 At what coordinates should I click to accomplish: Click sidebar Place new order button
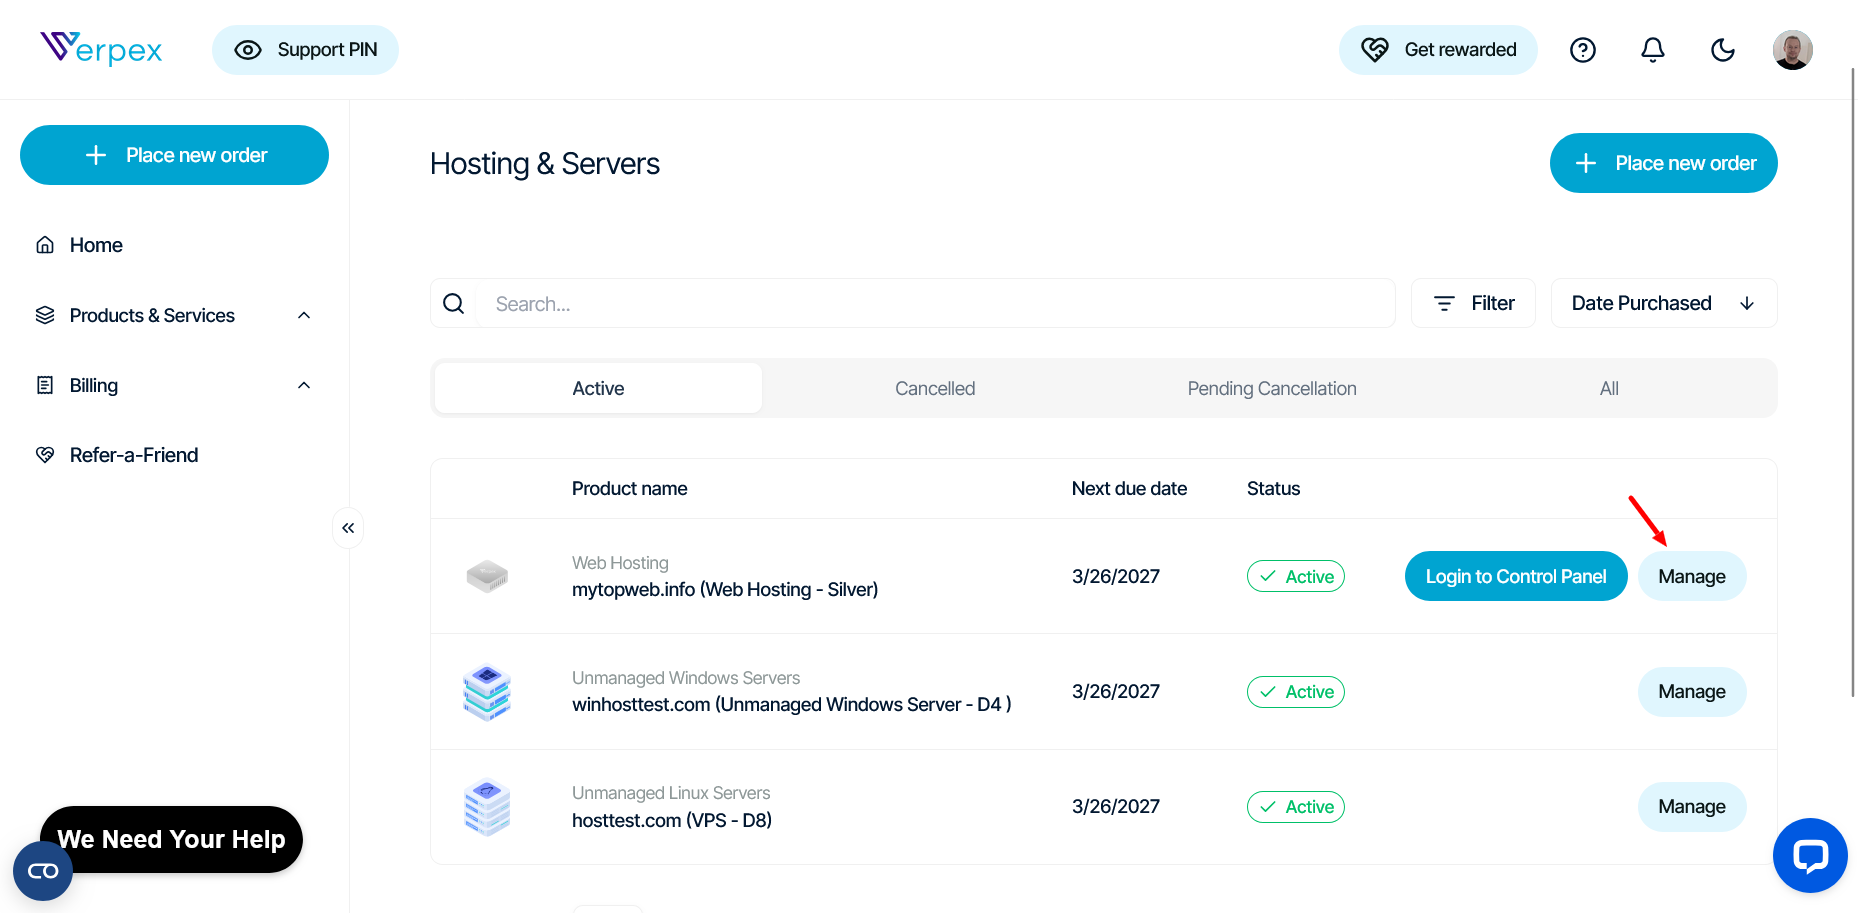tap(174, 155)
